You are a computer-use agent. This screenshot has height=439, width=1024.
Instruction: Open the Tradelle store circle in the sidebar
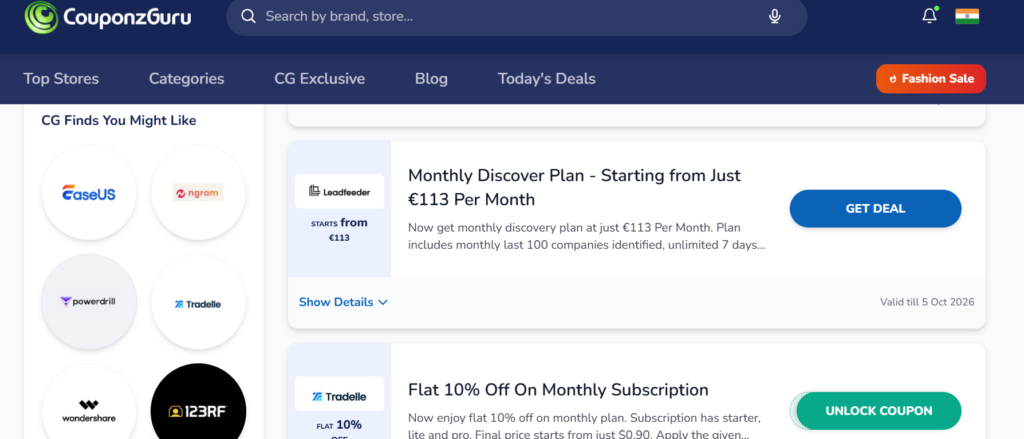pyautogui.click(x=199, y=302)
